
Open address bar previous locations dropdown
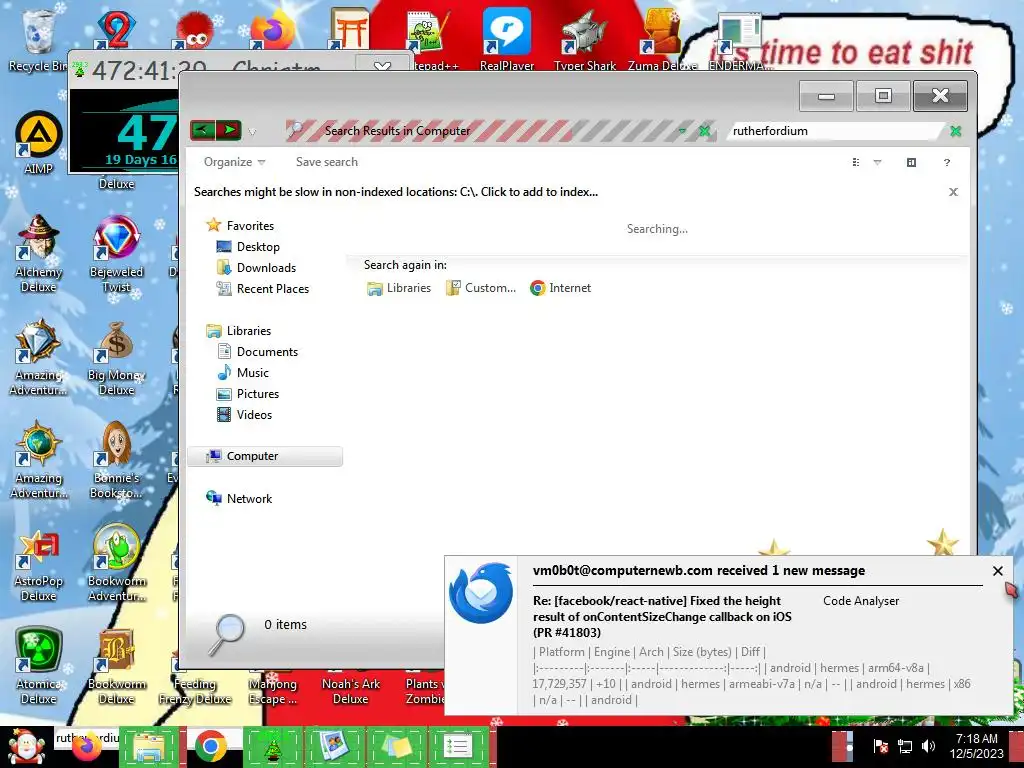pos(682,131)
